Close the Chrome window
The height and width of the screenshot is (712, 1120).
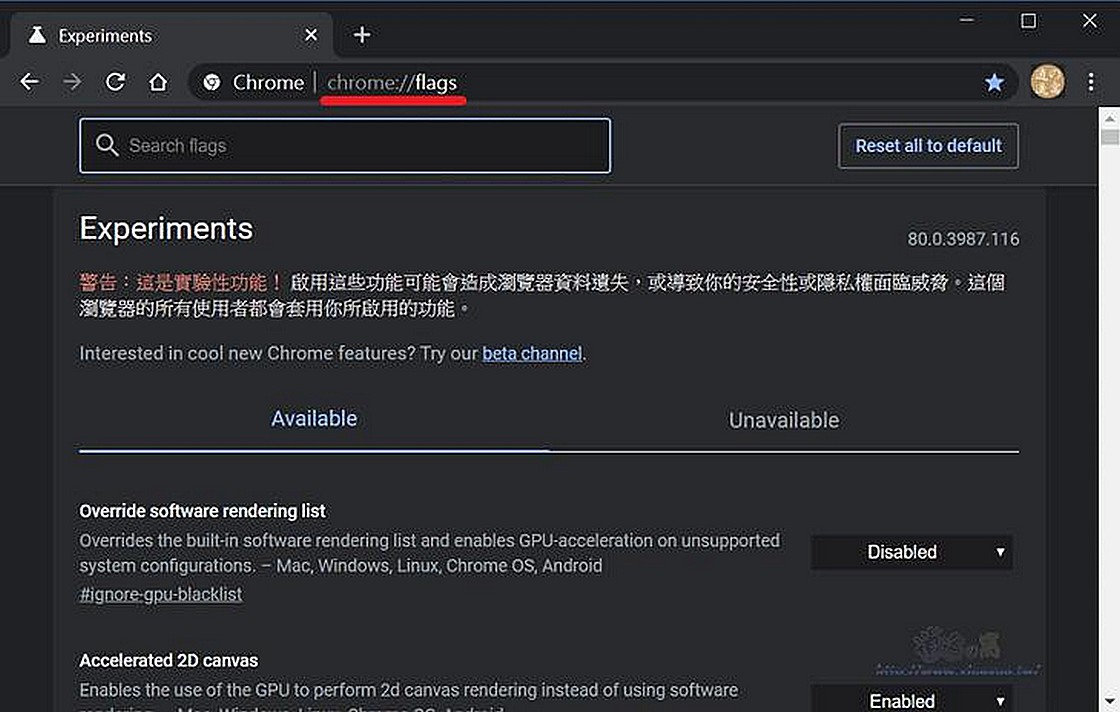1089,21
